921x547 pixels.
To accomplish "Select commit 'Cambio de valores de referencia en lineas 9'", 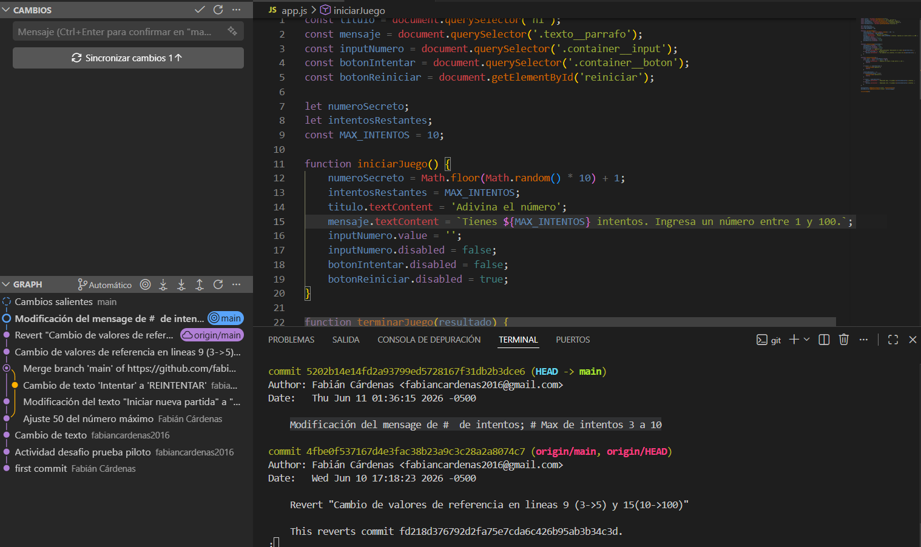I will (x=126, y=352).
